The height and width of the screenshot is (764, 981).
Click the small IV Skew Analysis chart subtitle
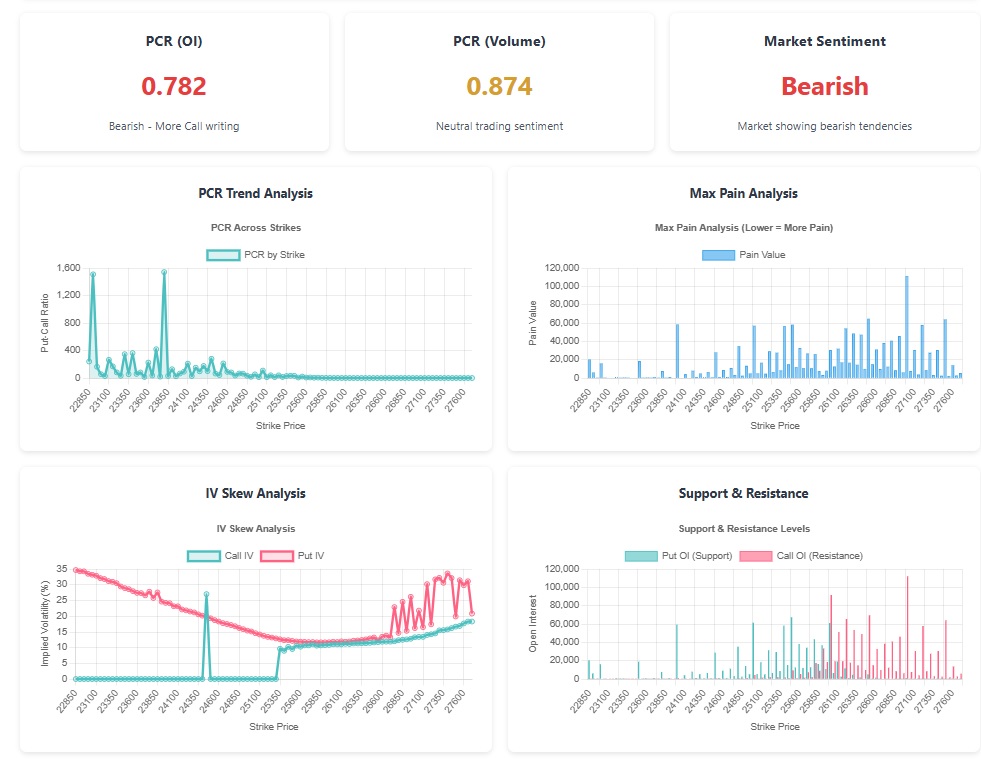[x=256, y=529]
